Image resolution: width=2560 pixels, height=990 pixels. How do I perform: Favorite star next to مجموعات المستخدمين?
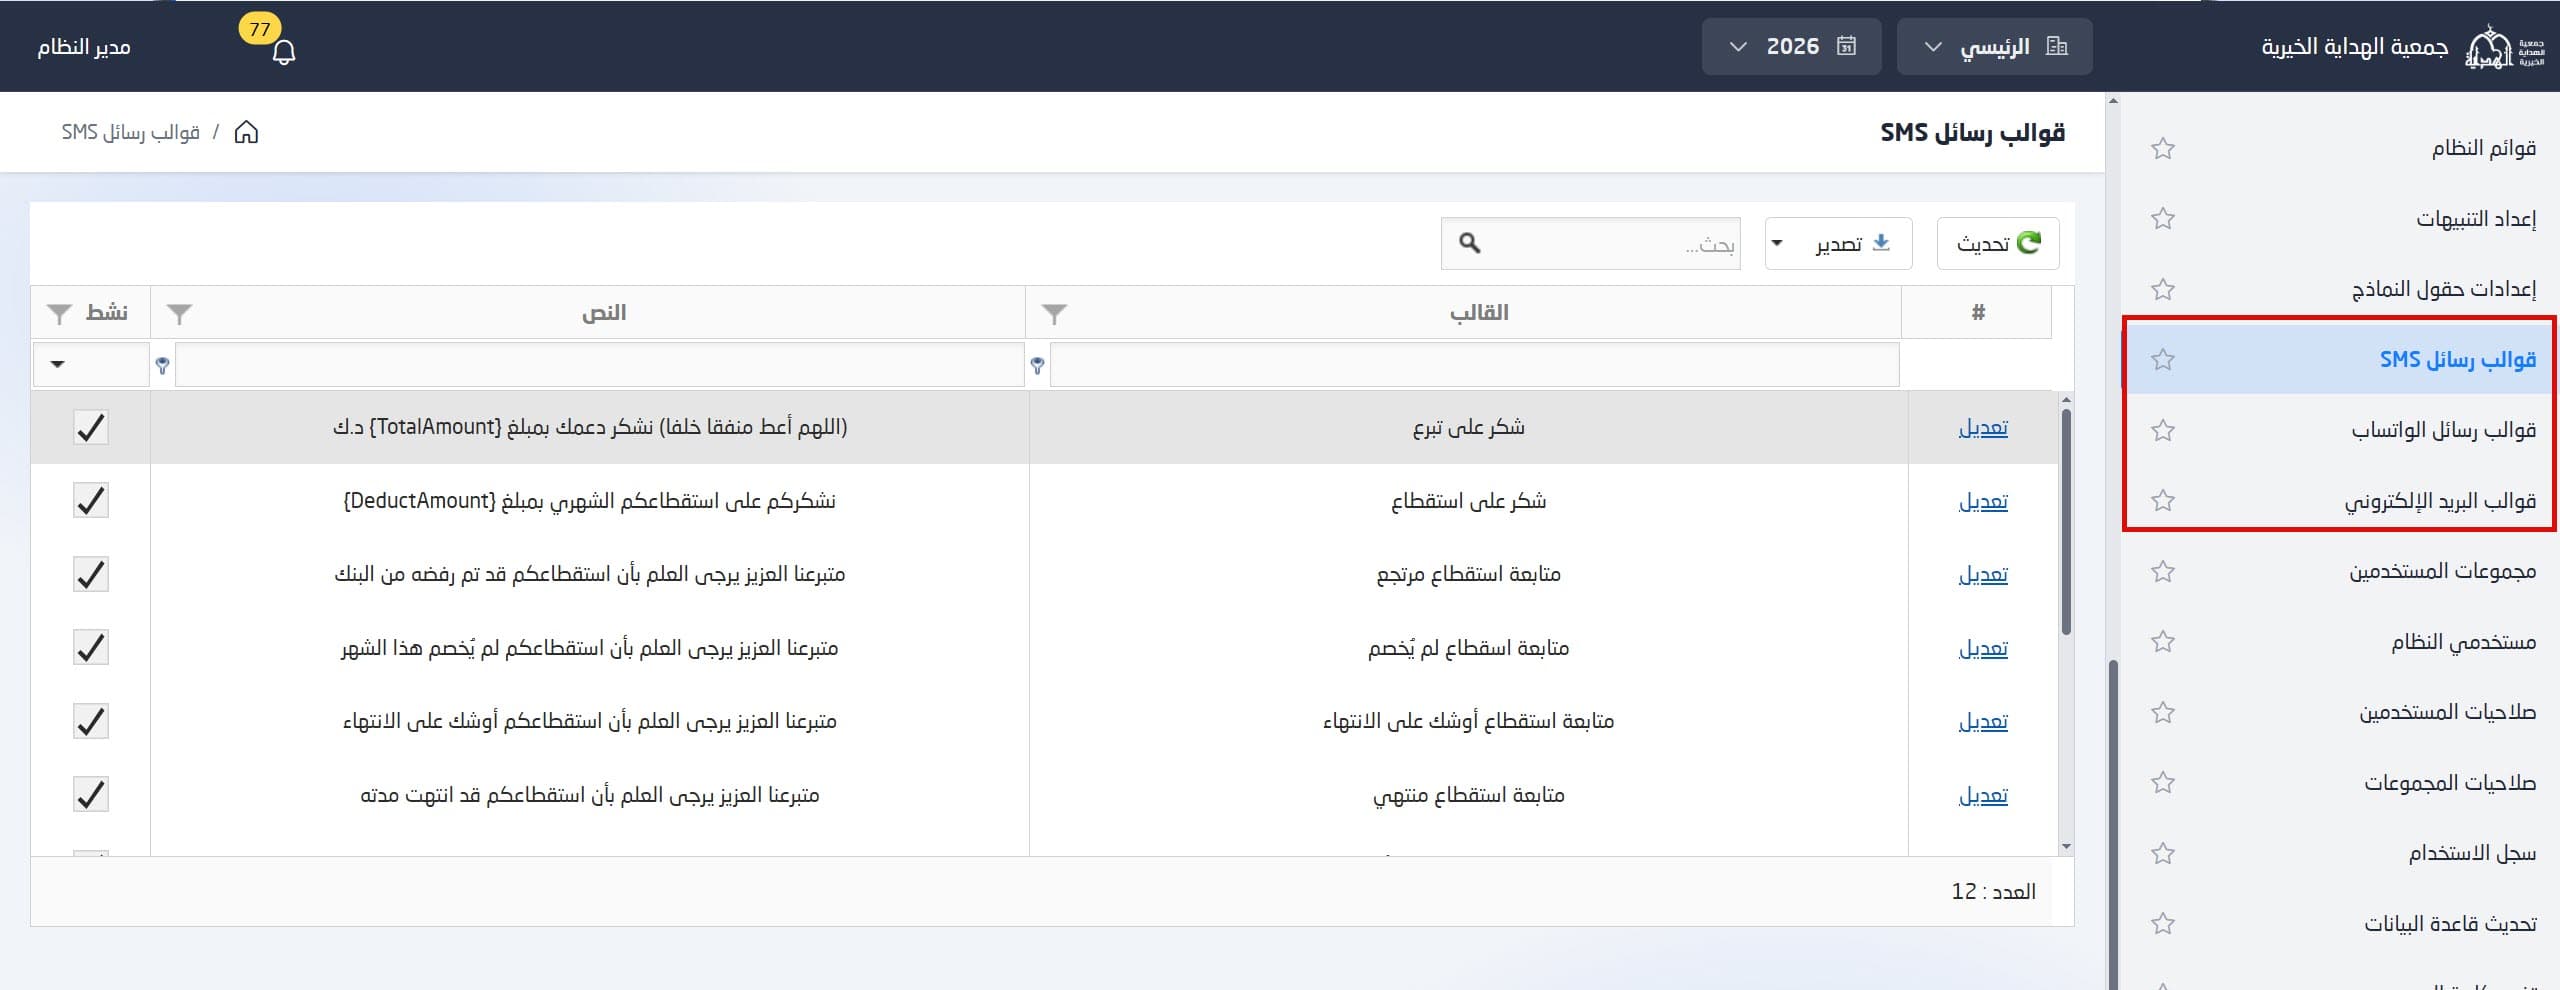pos(2163,571)
